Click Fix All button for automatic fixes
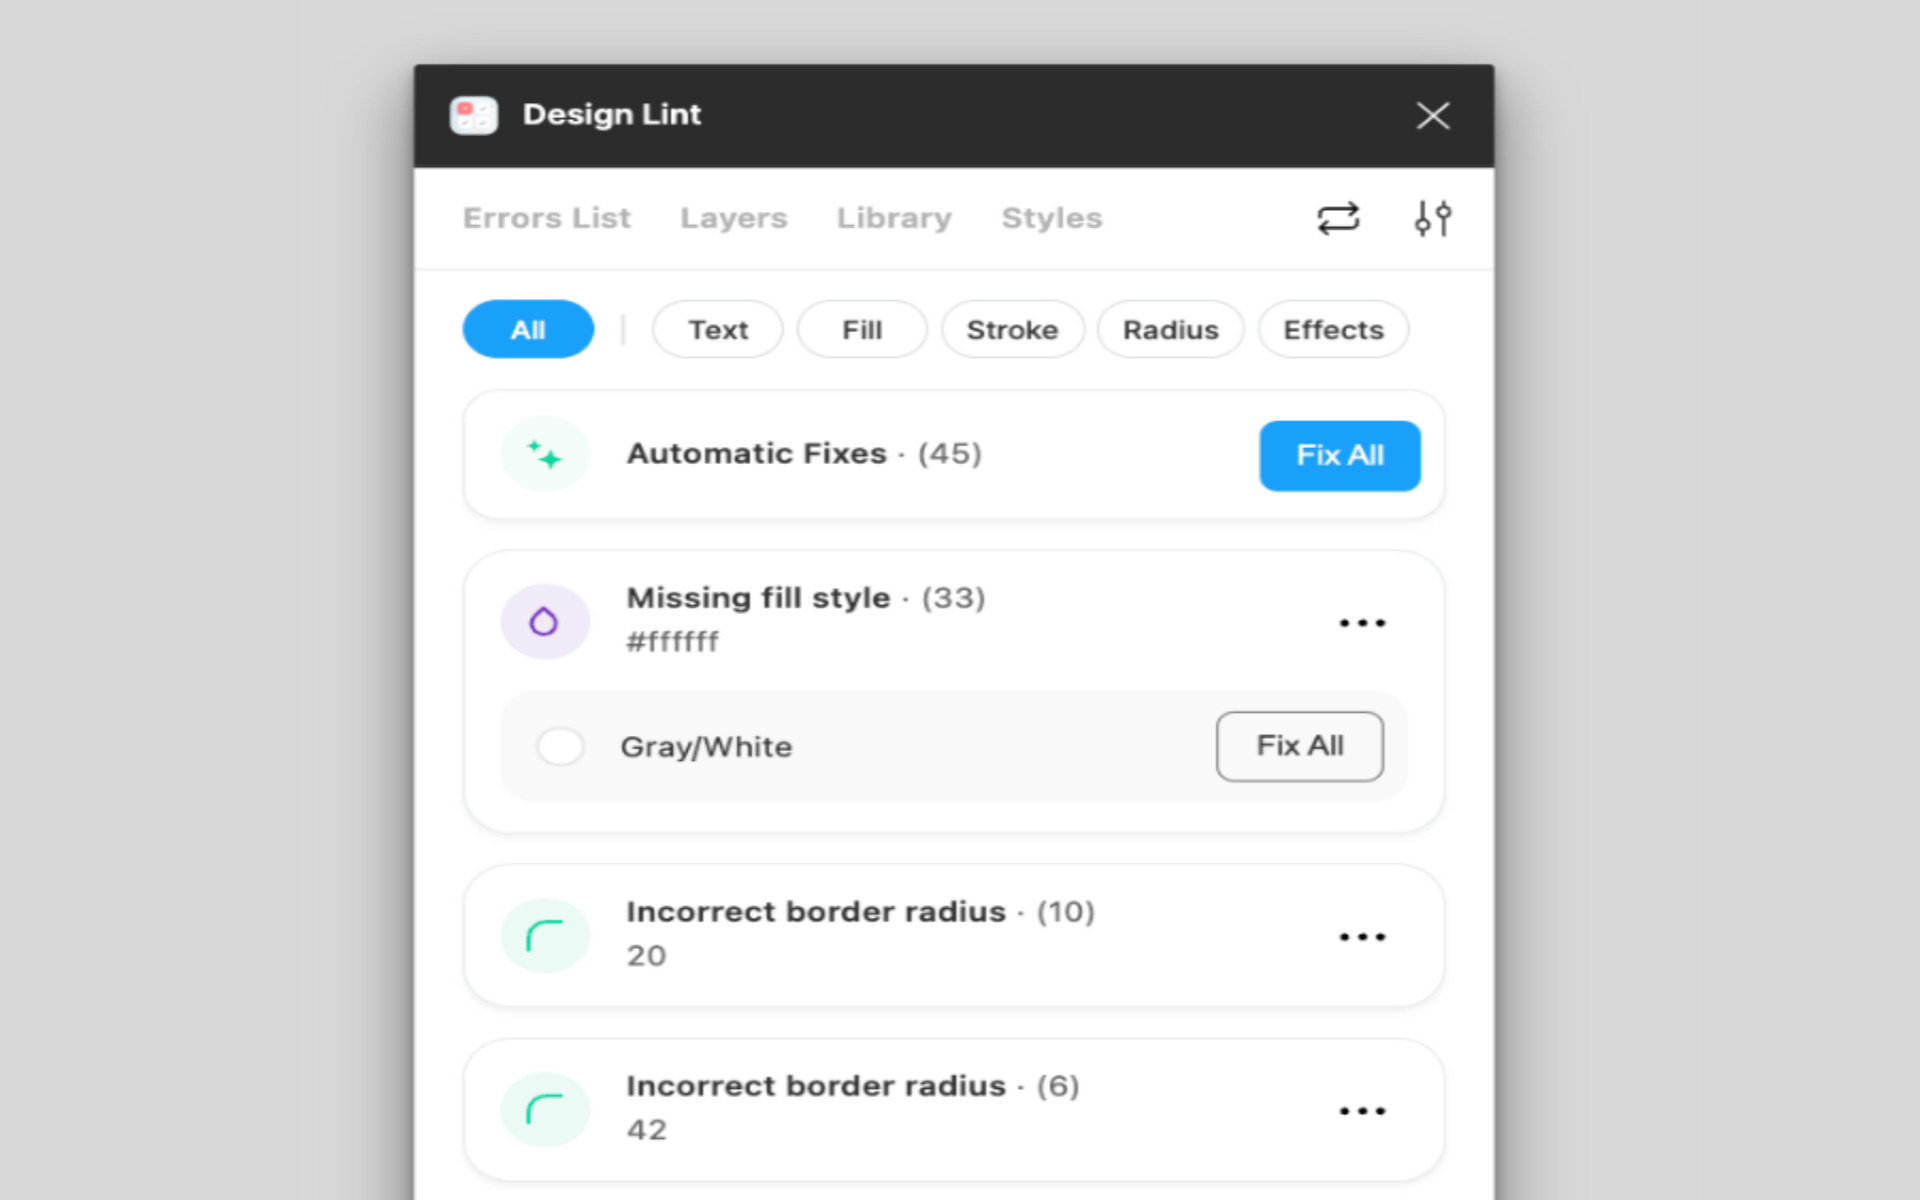The image size is (1920, 1200). (x=1339, y=453)
